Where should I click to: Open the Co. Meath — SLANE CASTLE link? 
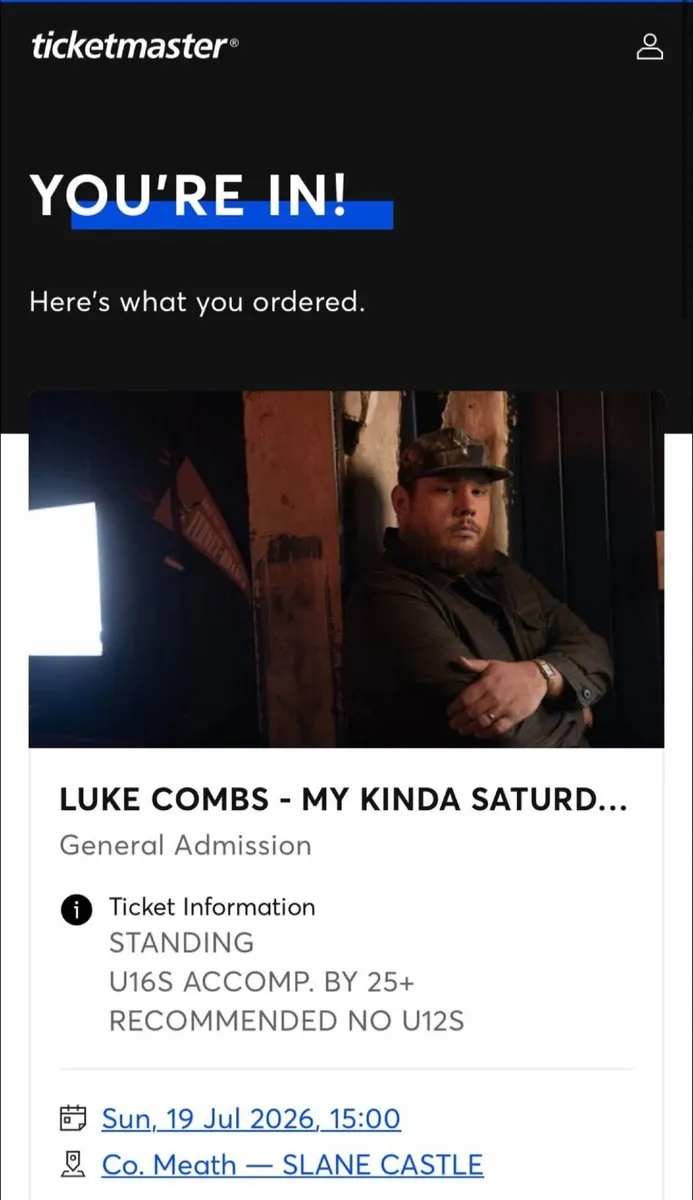(292, 1164)
